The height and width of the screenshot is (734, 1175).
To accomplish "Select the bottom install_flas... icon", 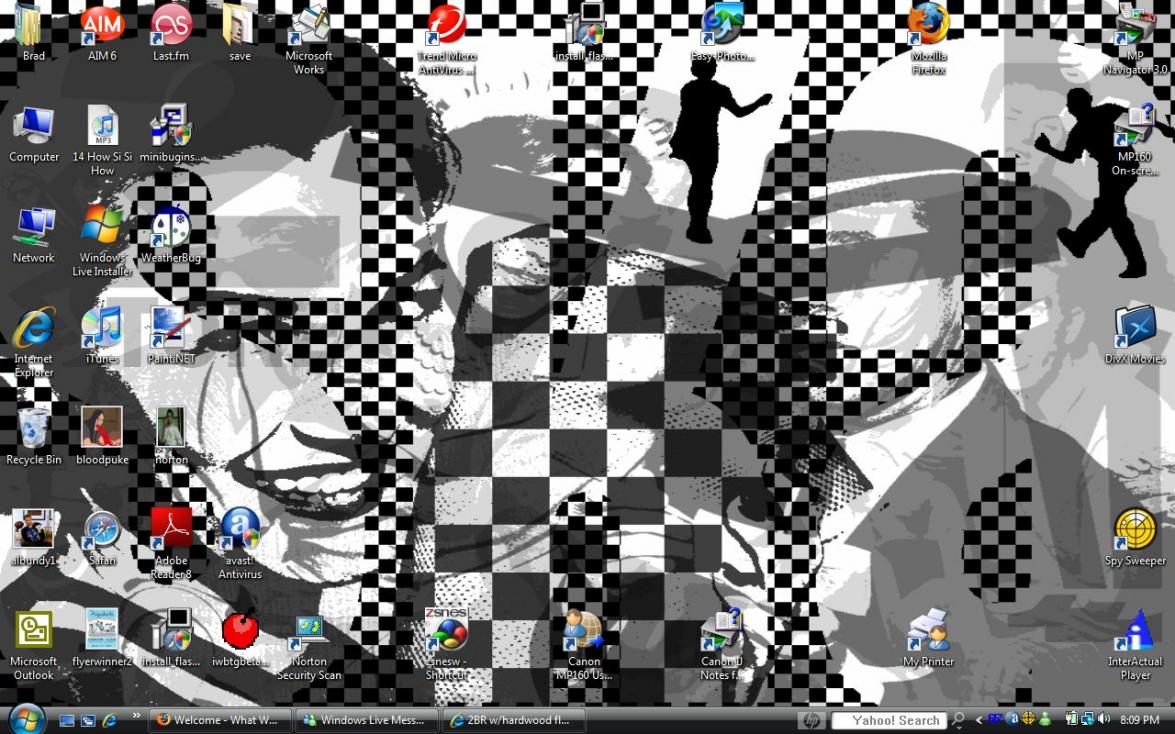I will (x=171, y=638).
